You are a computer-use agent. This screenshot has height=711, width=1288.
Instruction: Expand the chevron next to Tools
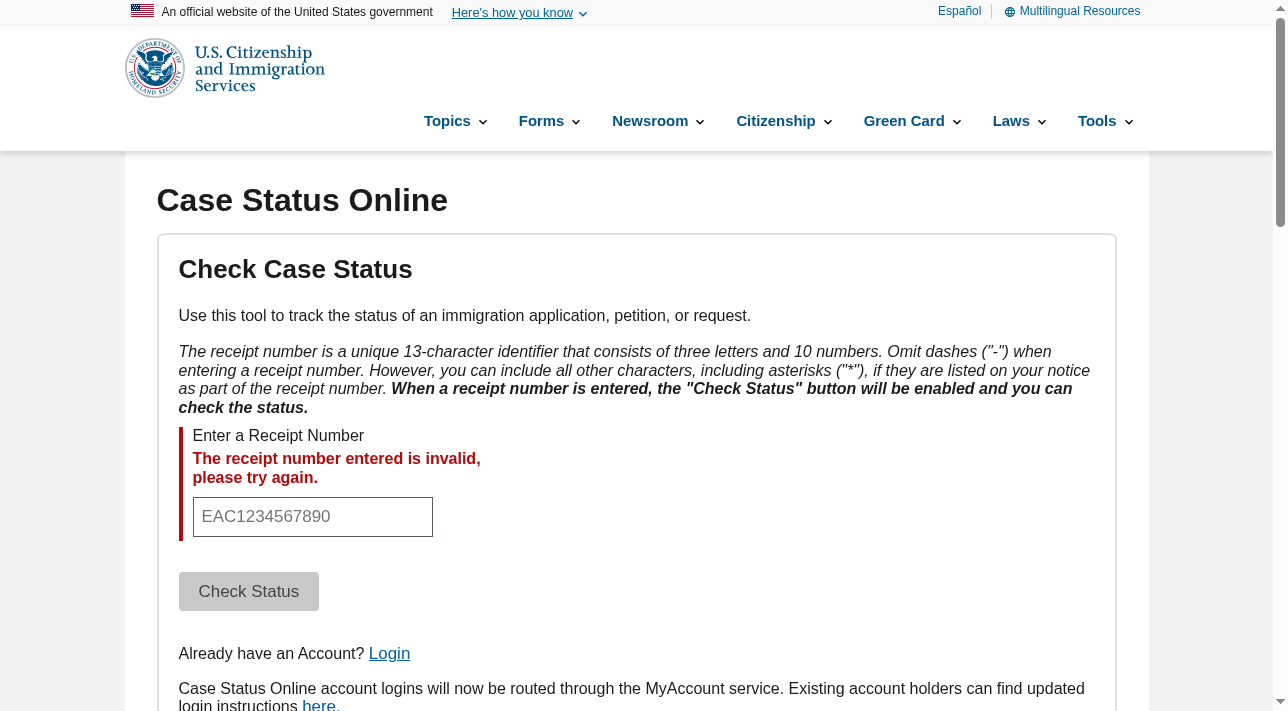(1129, 122)
